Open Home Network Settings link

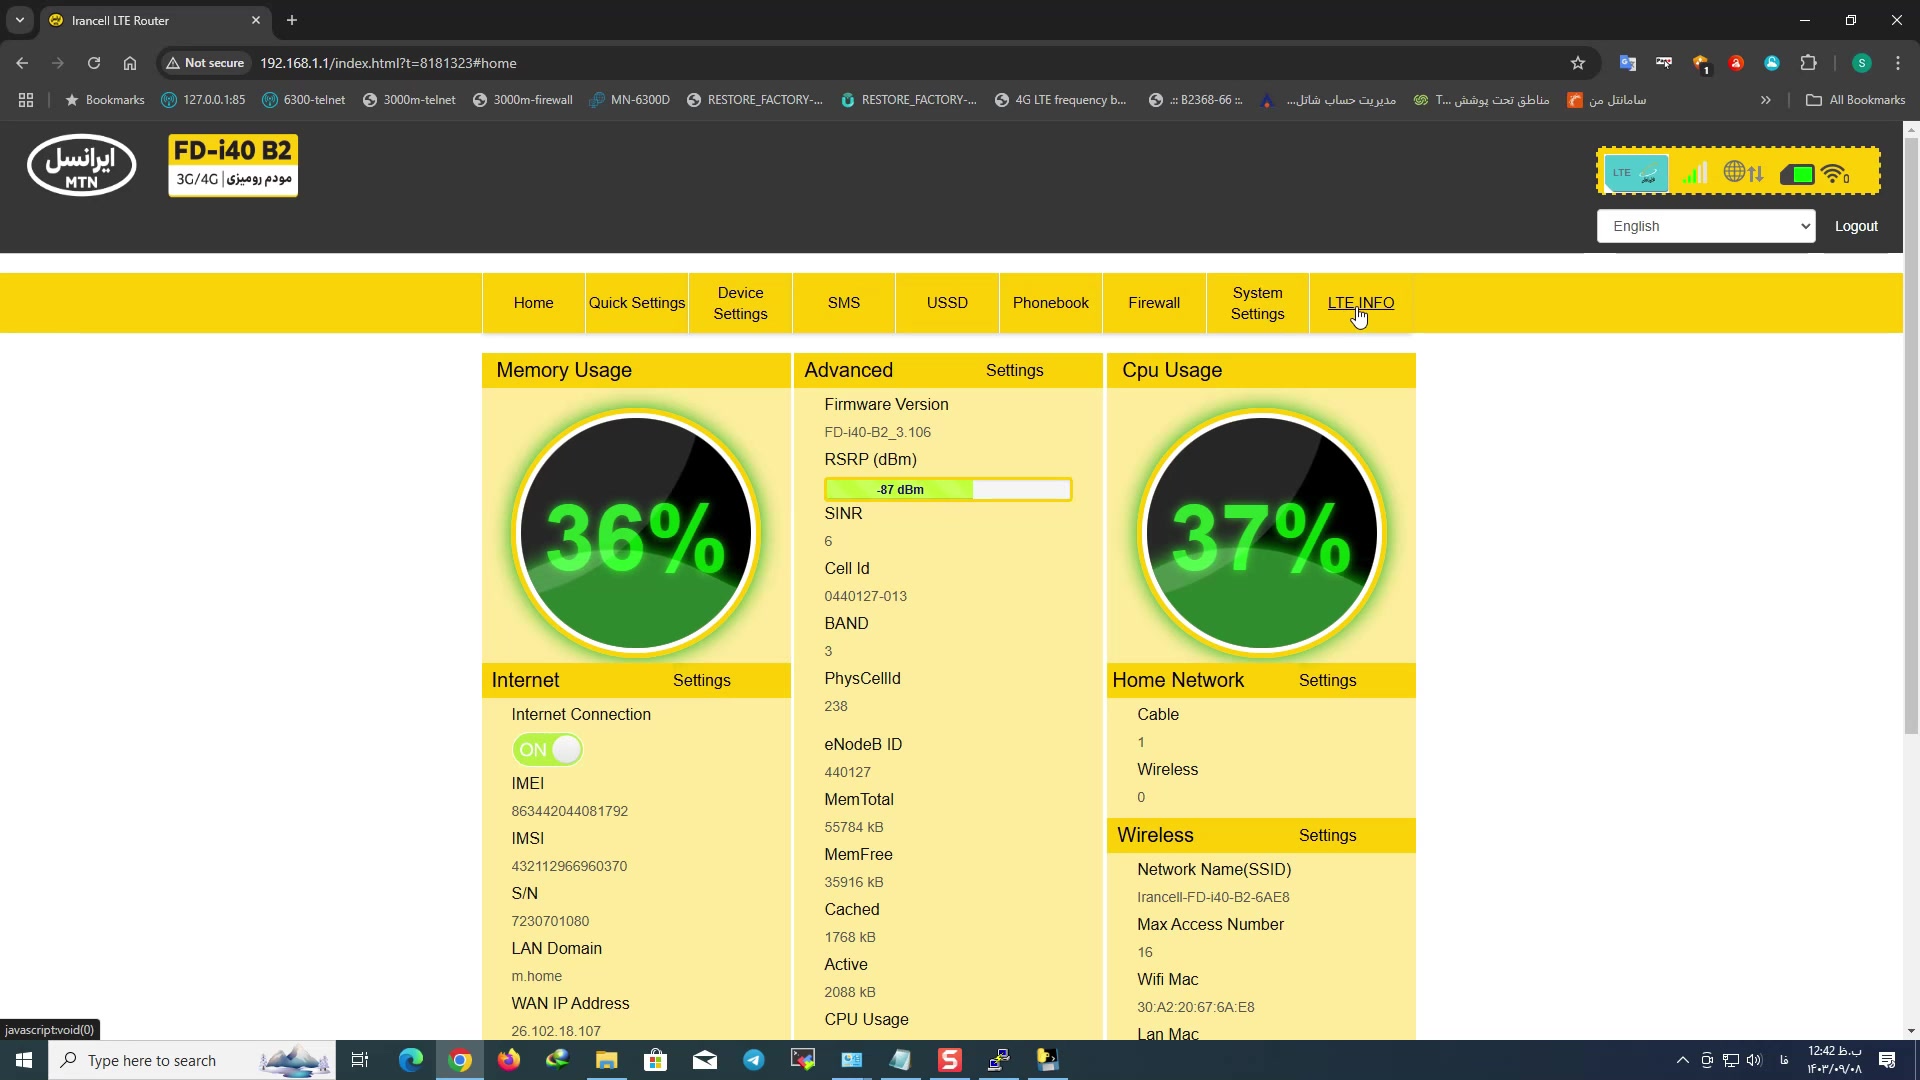tap(1327, 680)
